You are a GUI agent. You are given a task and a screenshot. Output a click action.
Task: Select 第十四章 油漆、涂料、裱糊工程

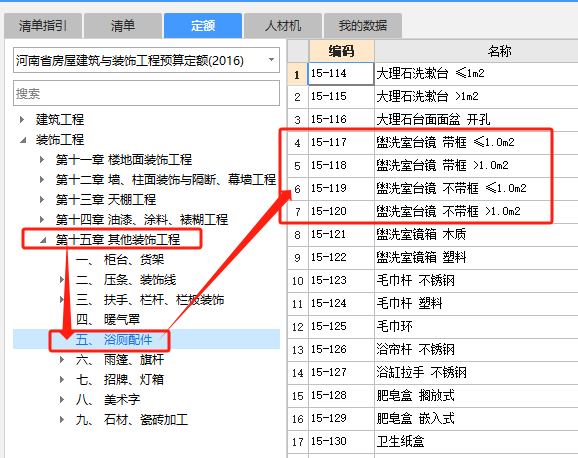[142, 219]
